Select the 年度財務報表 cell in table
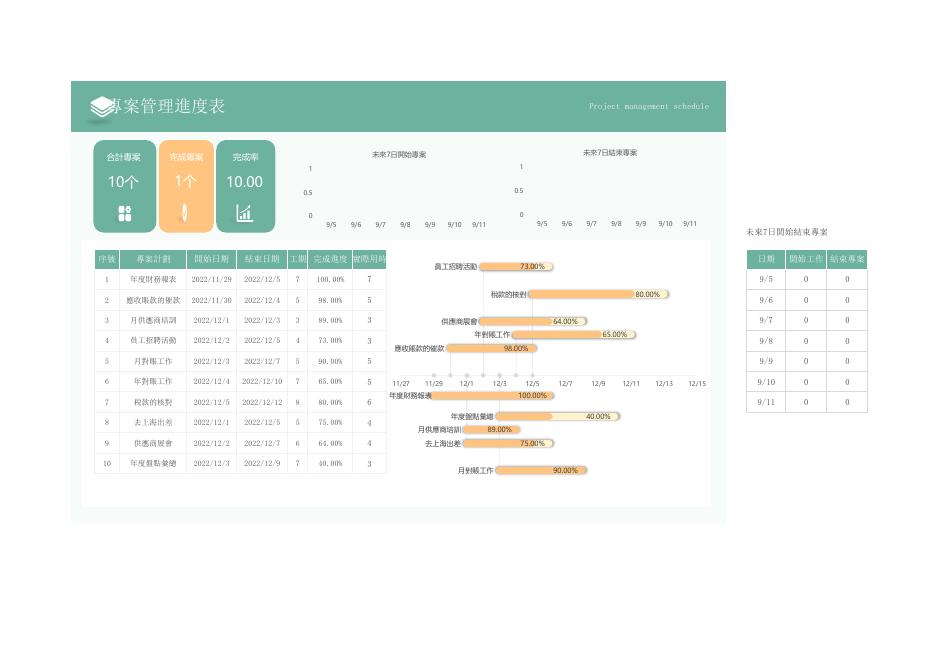 pyautogui.click(x=153, y=279)
